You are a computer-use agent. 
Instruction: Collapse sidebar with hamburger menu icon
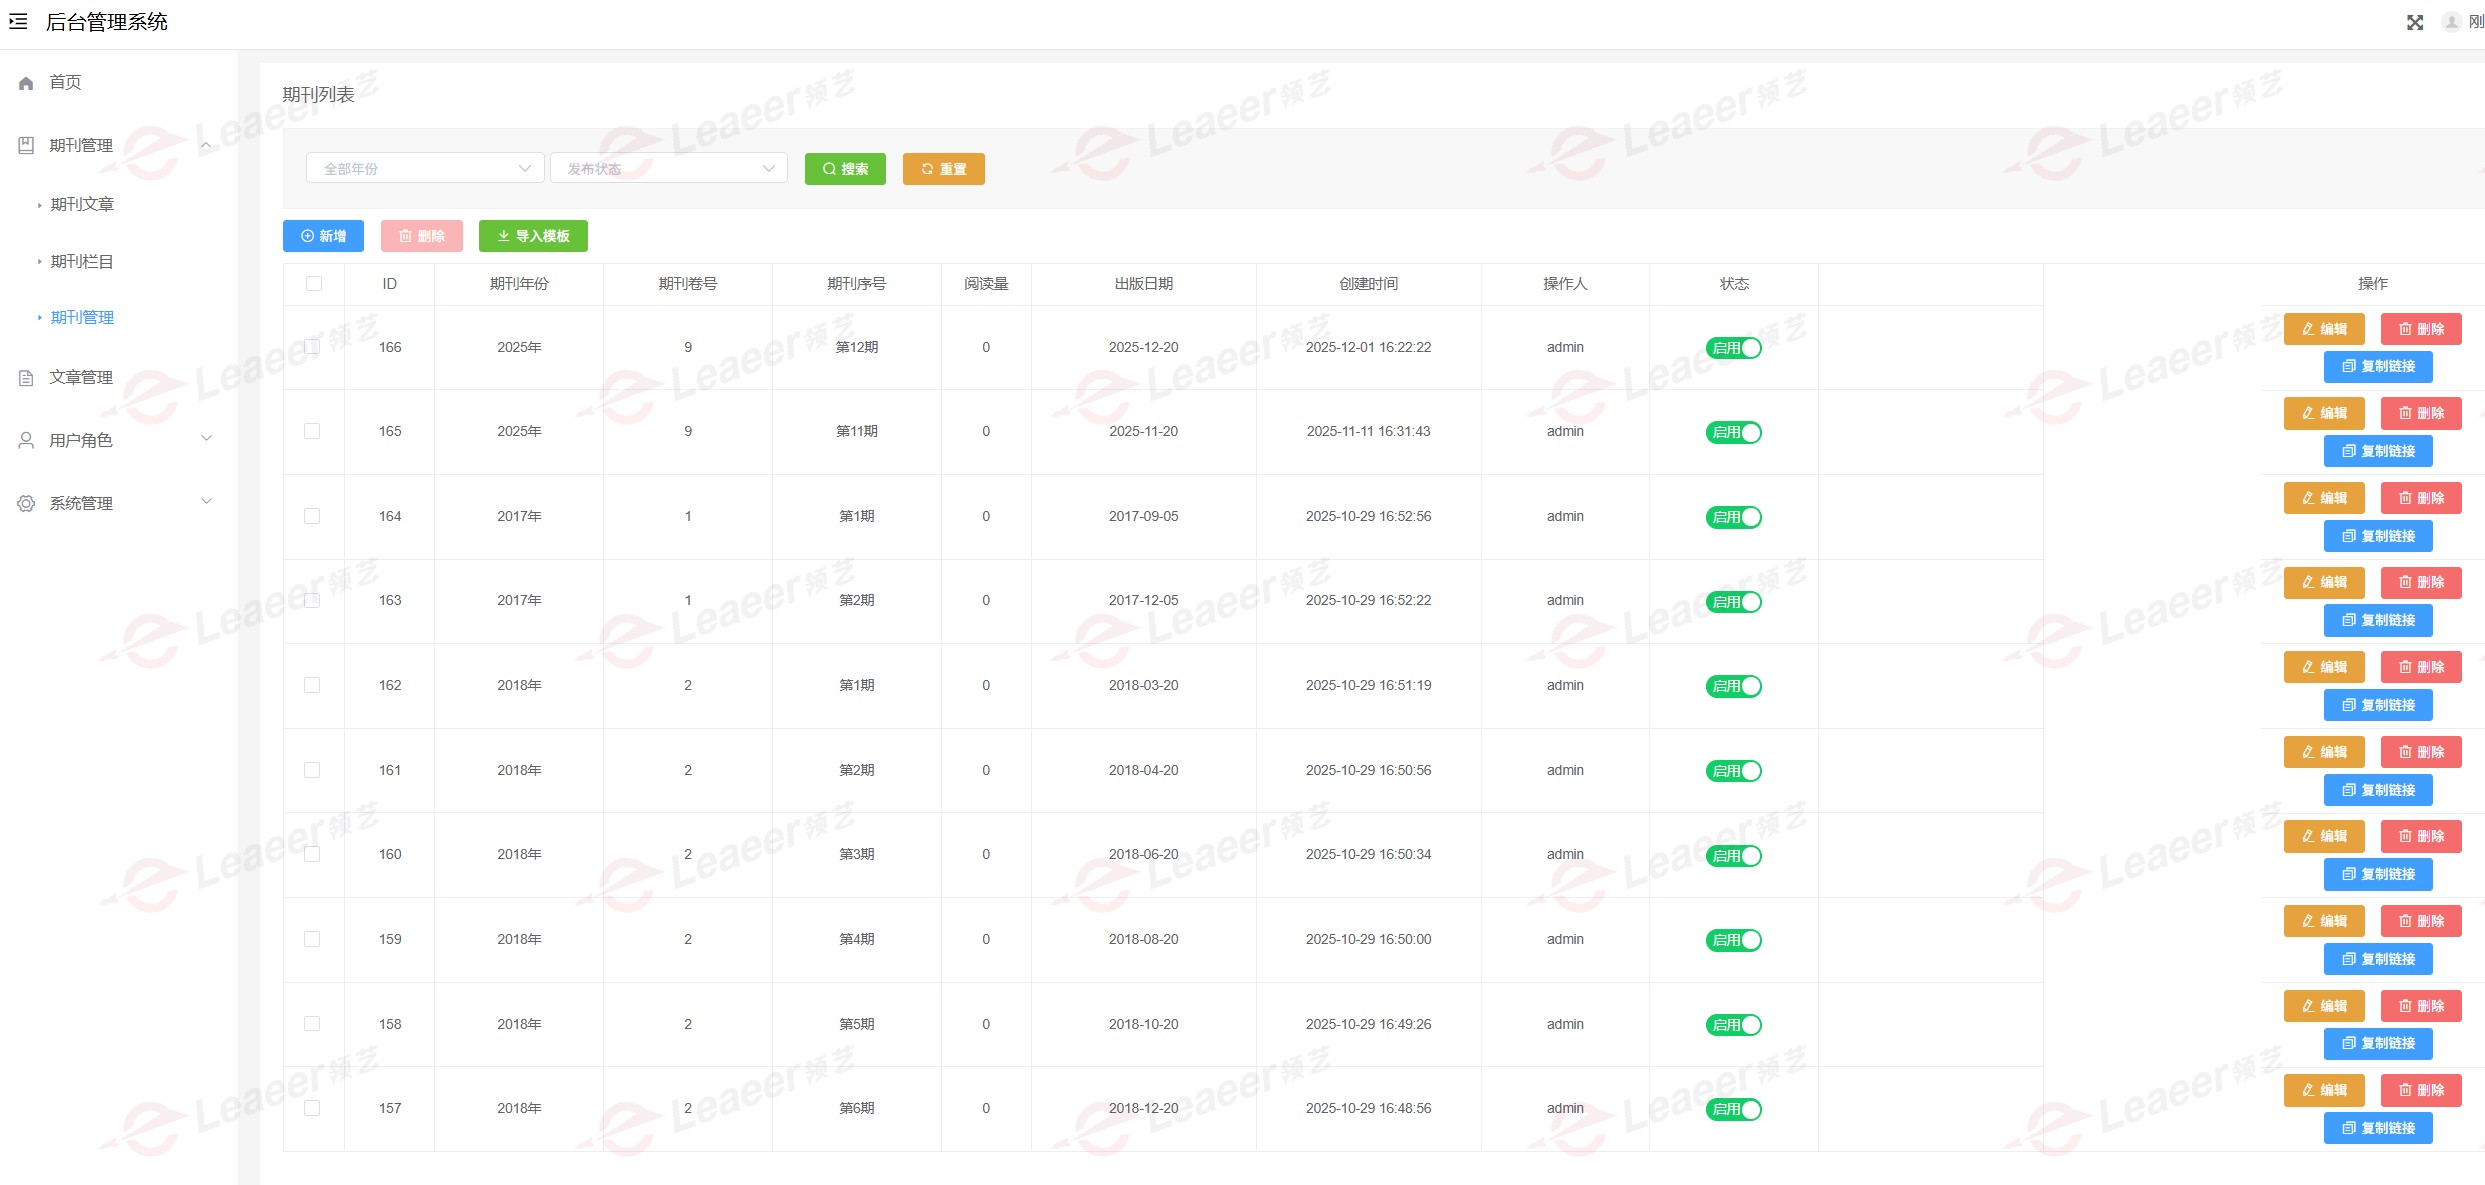[x=18, y=21]
